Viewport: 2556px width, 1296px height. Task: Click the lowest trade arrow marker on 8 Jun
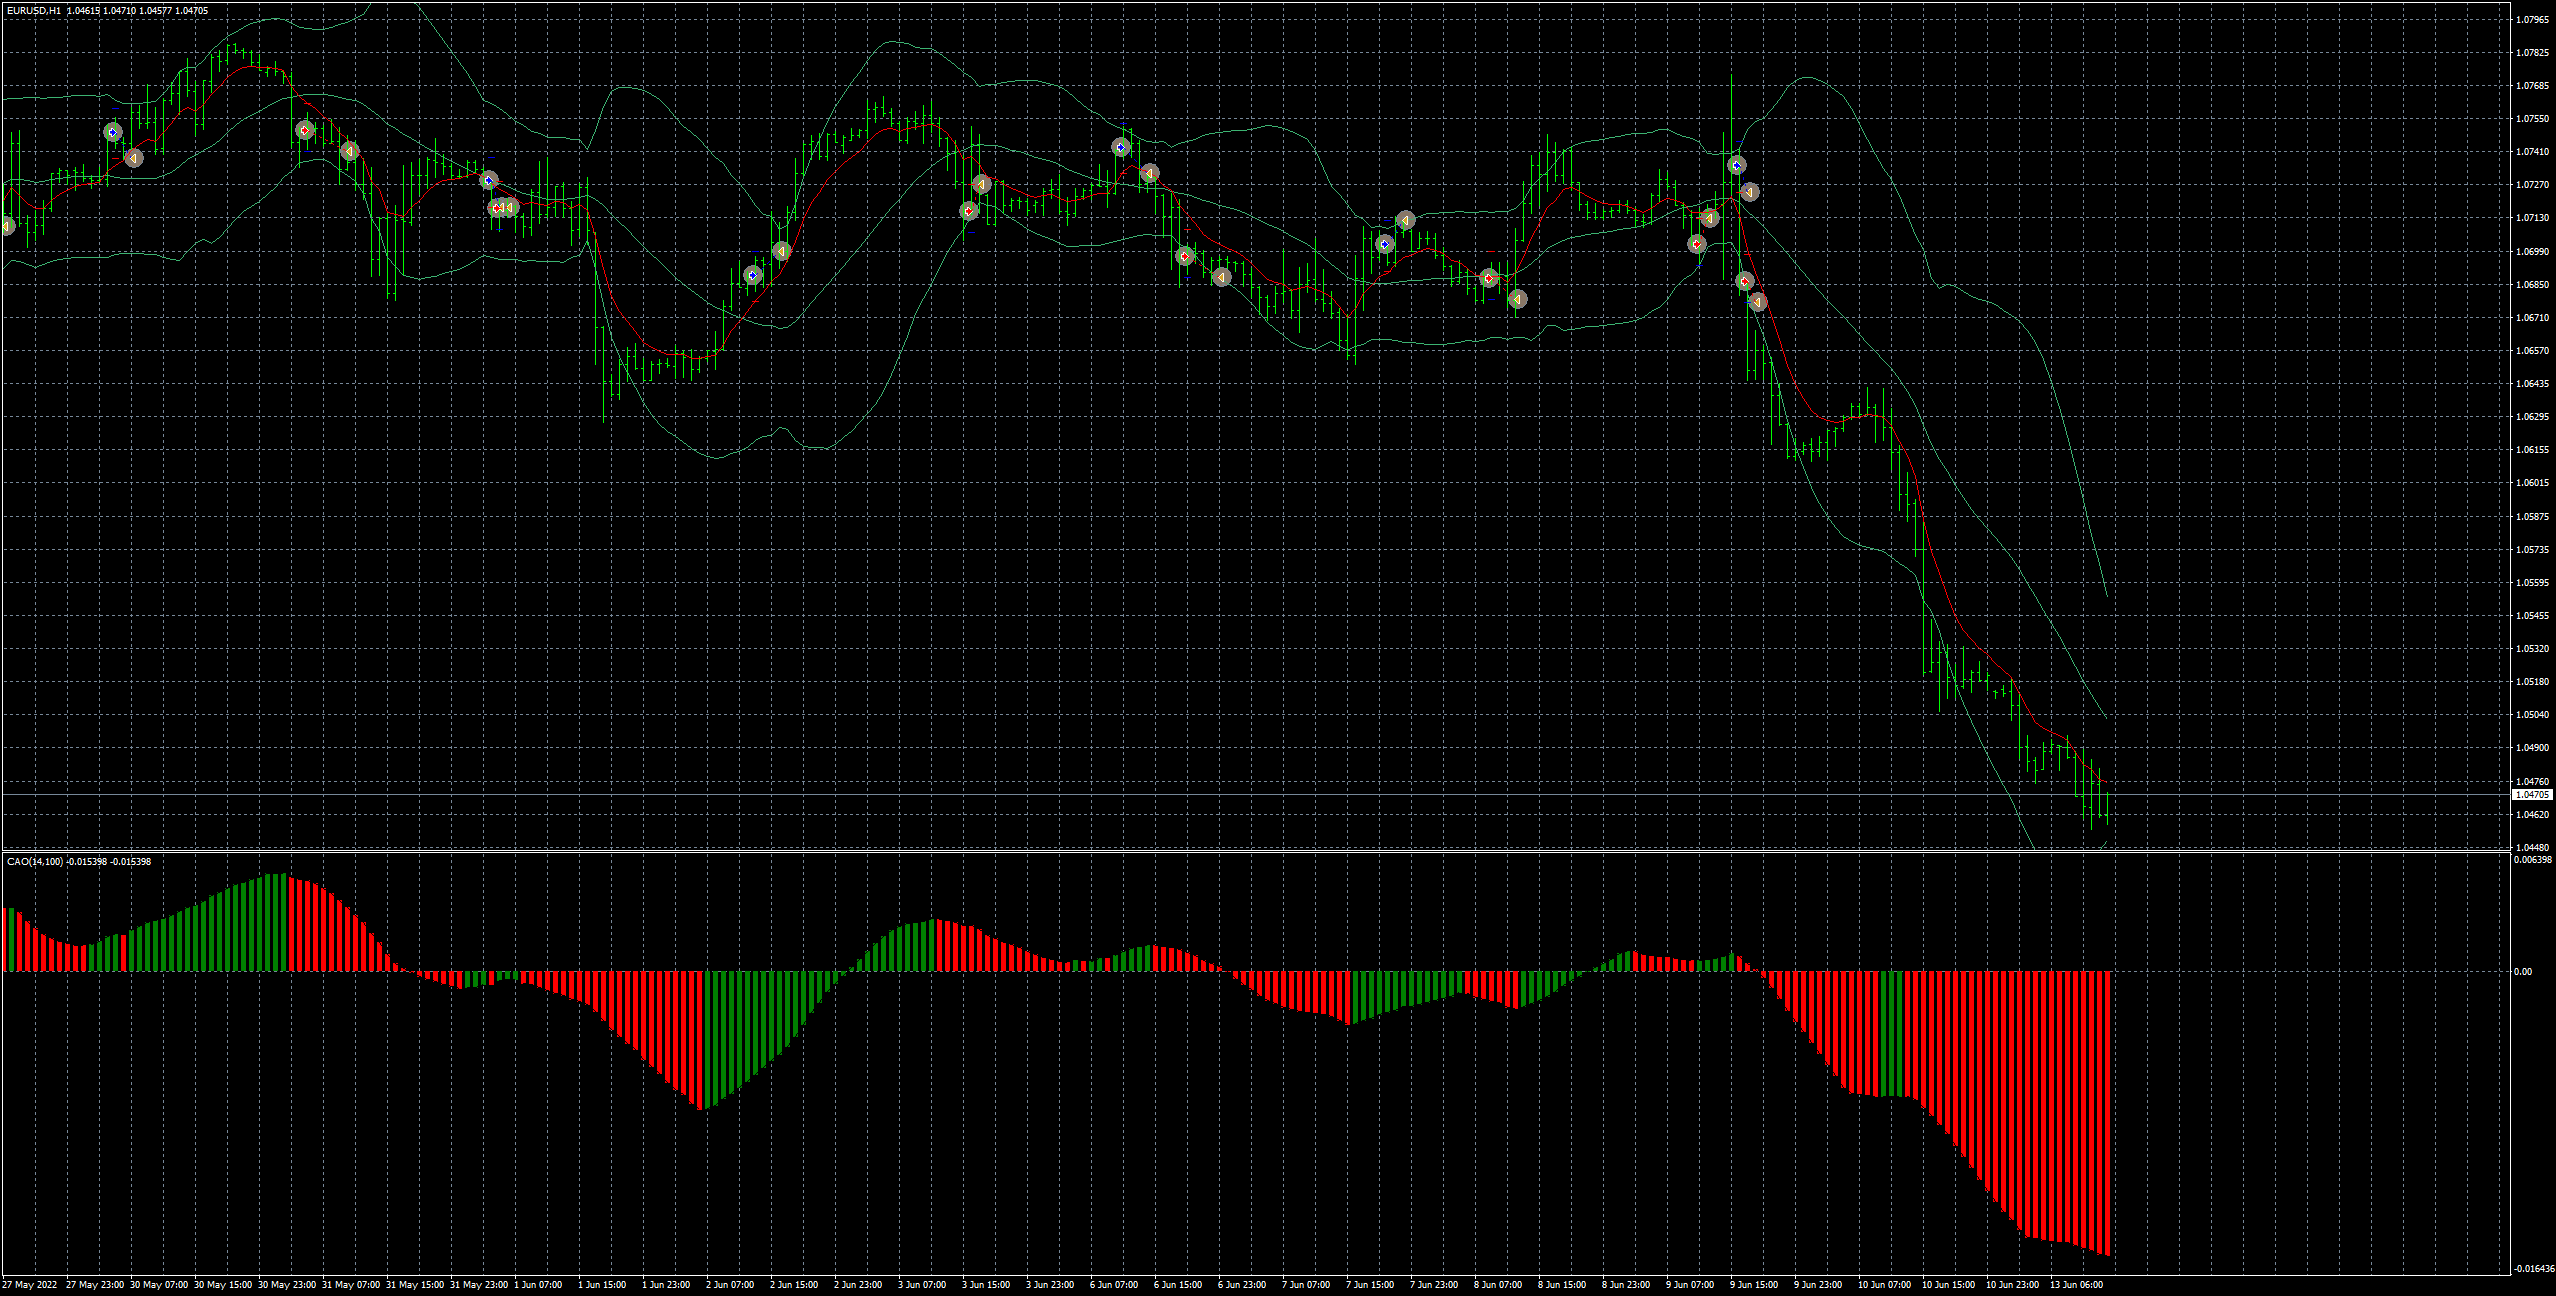1517,299
